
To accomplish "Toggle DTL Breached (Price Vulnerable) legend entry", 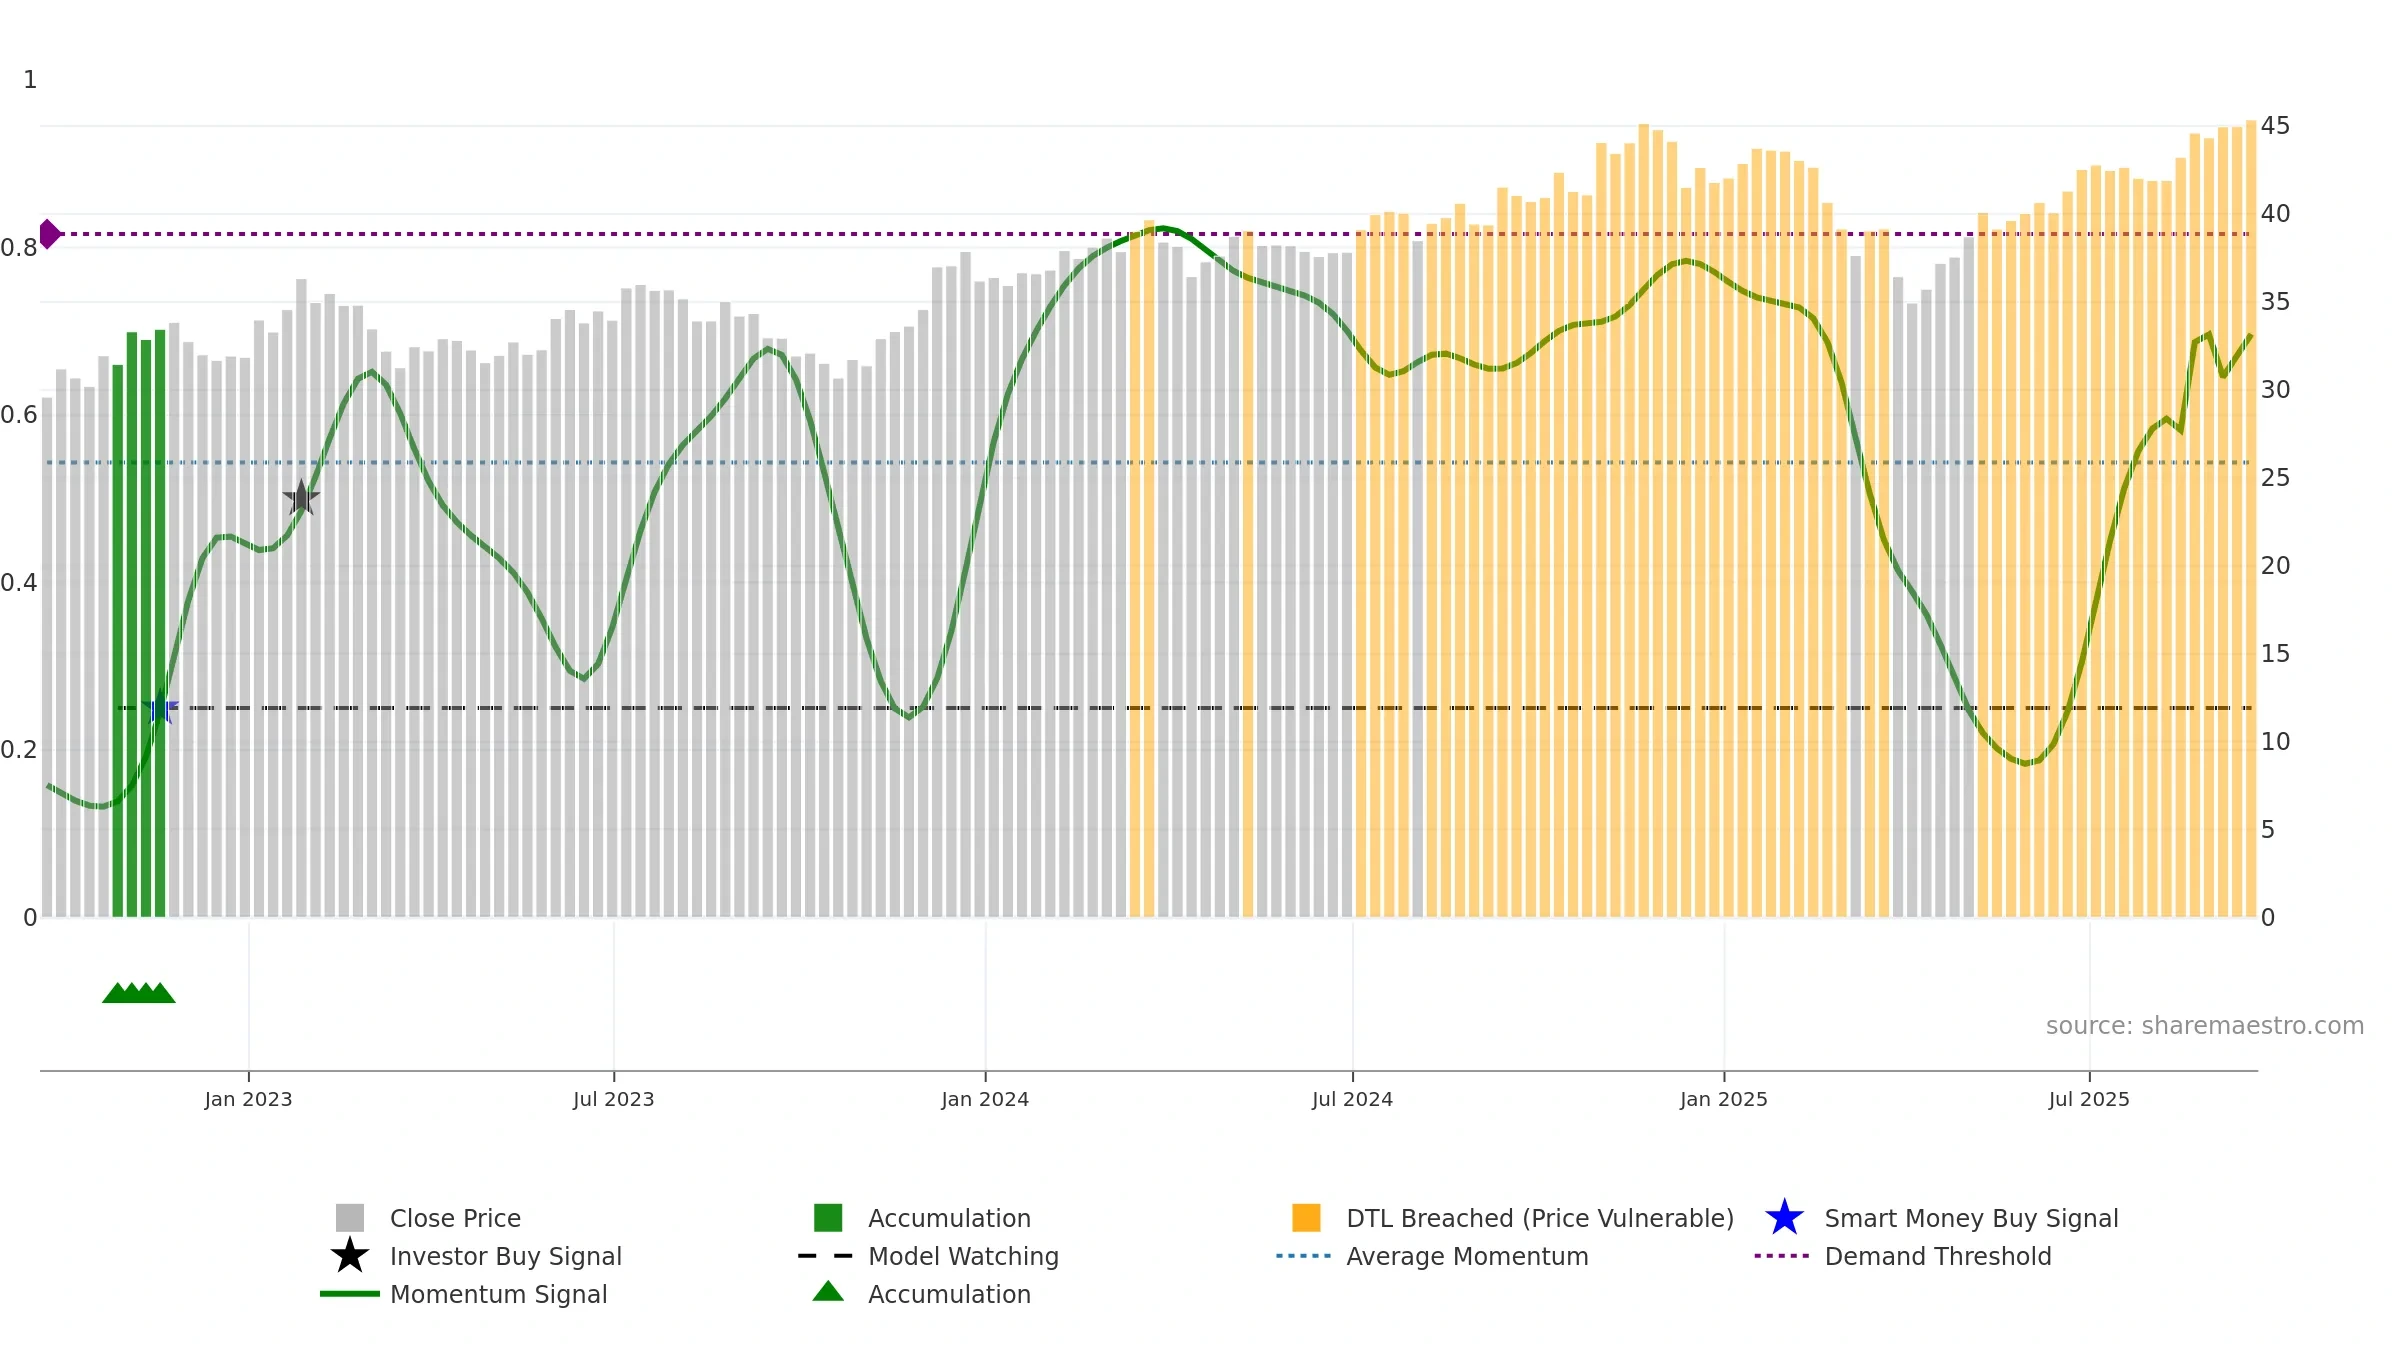I will pos(1513,1218).
